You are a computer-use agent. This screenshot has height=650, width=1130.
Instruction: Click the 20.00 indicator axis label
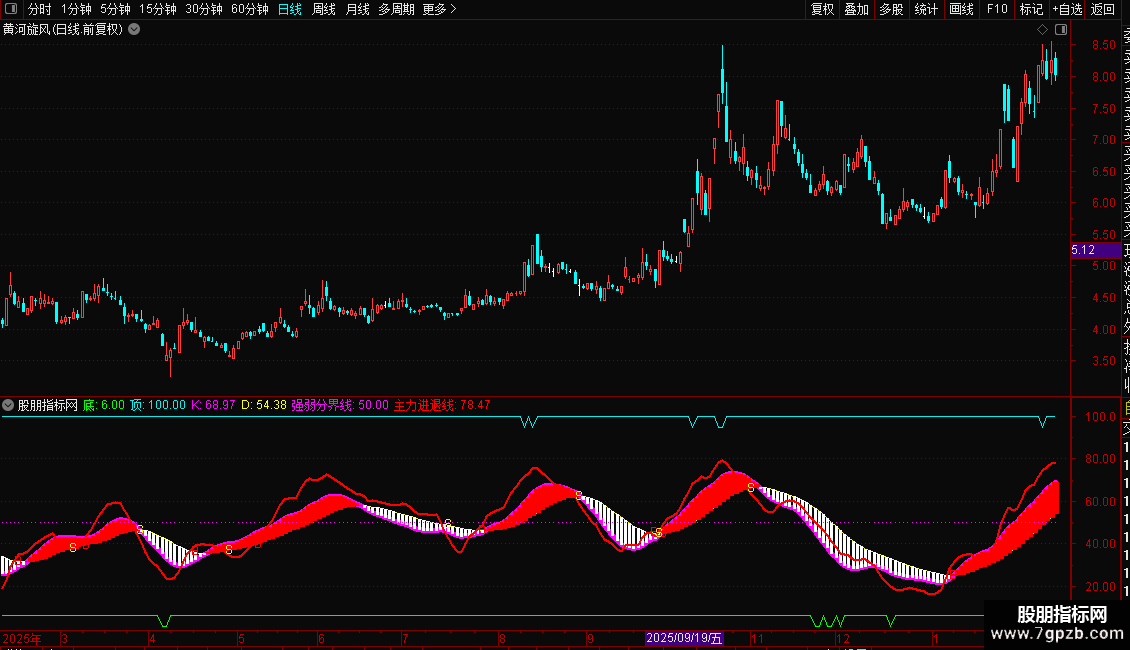(1100, 587)
